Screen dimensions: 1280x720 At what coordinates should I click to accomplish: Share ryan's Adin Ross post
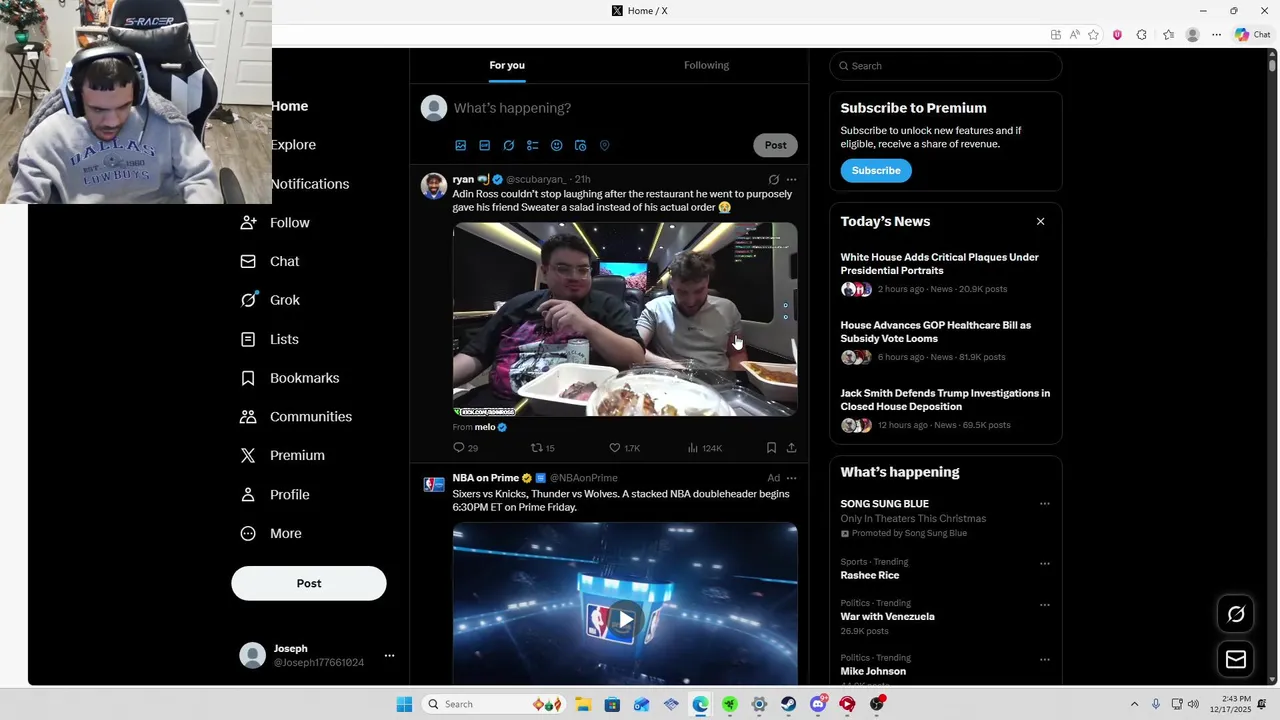[791, 448]
